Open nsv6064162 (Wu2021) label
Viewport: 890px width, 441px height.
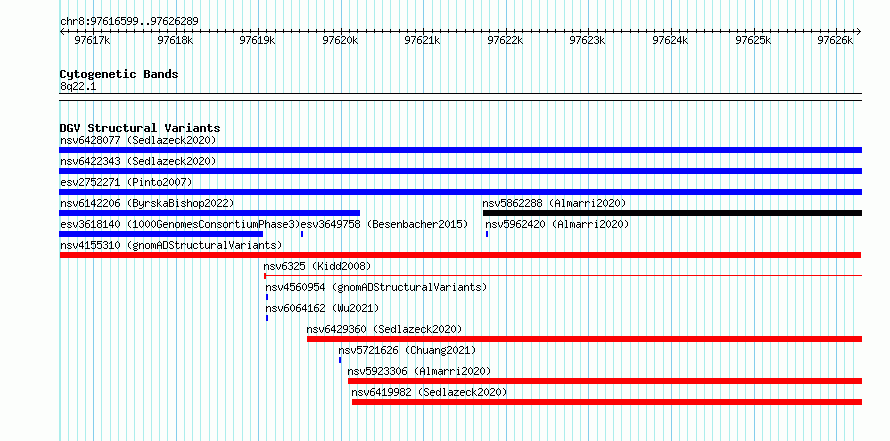pyautogui.click(x=322, y=308)
